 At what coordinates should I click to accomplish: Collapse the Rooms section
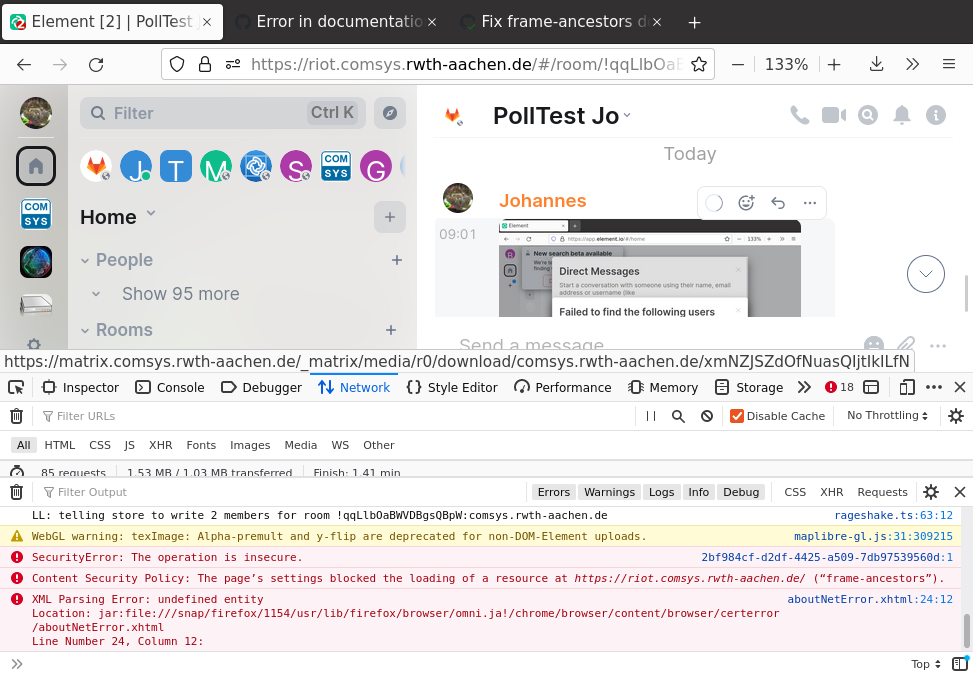coord(85,331)
